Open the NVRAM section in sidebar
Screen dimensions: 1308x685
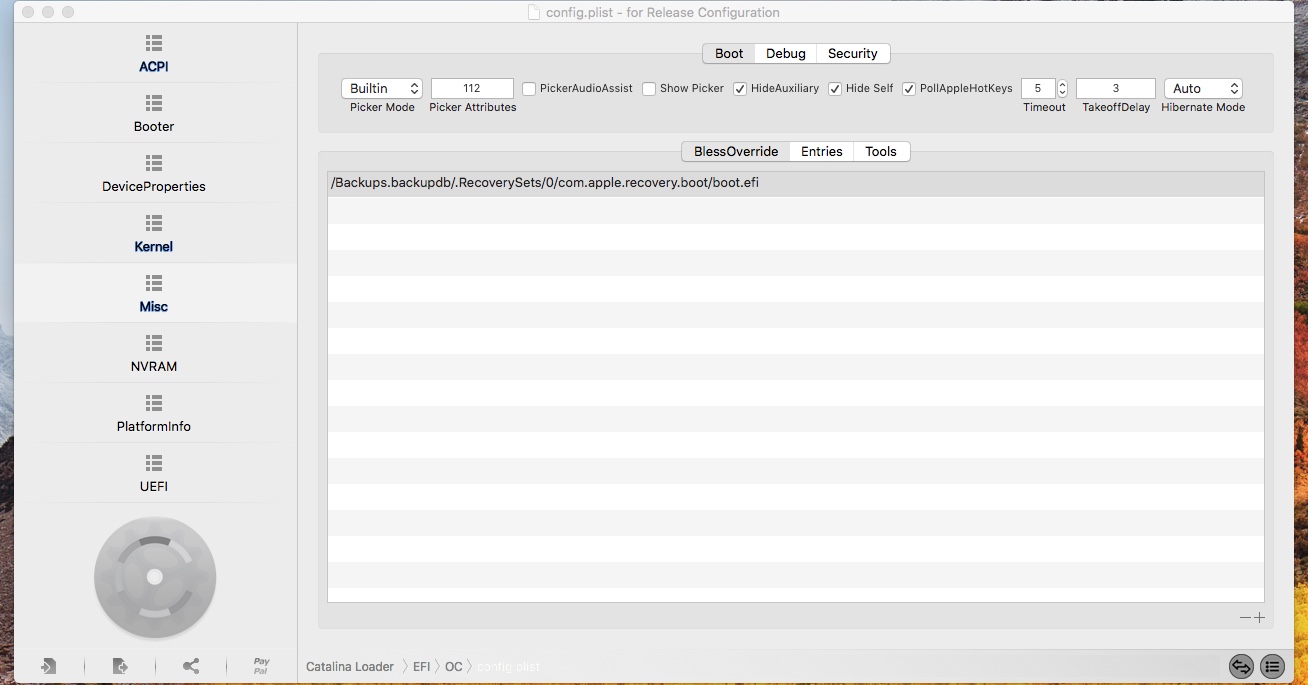pos(154,354)
